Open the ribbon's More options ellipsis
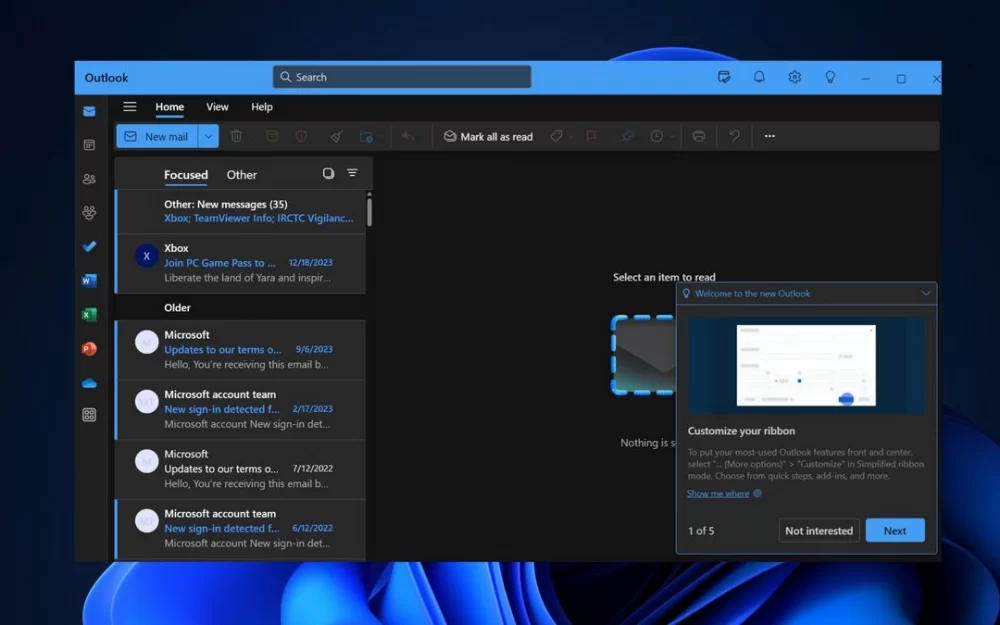Screen dimensions: 1000x625 click(x=770, y=136)
